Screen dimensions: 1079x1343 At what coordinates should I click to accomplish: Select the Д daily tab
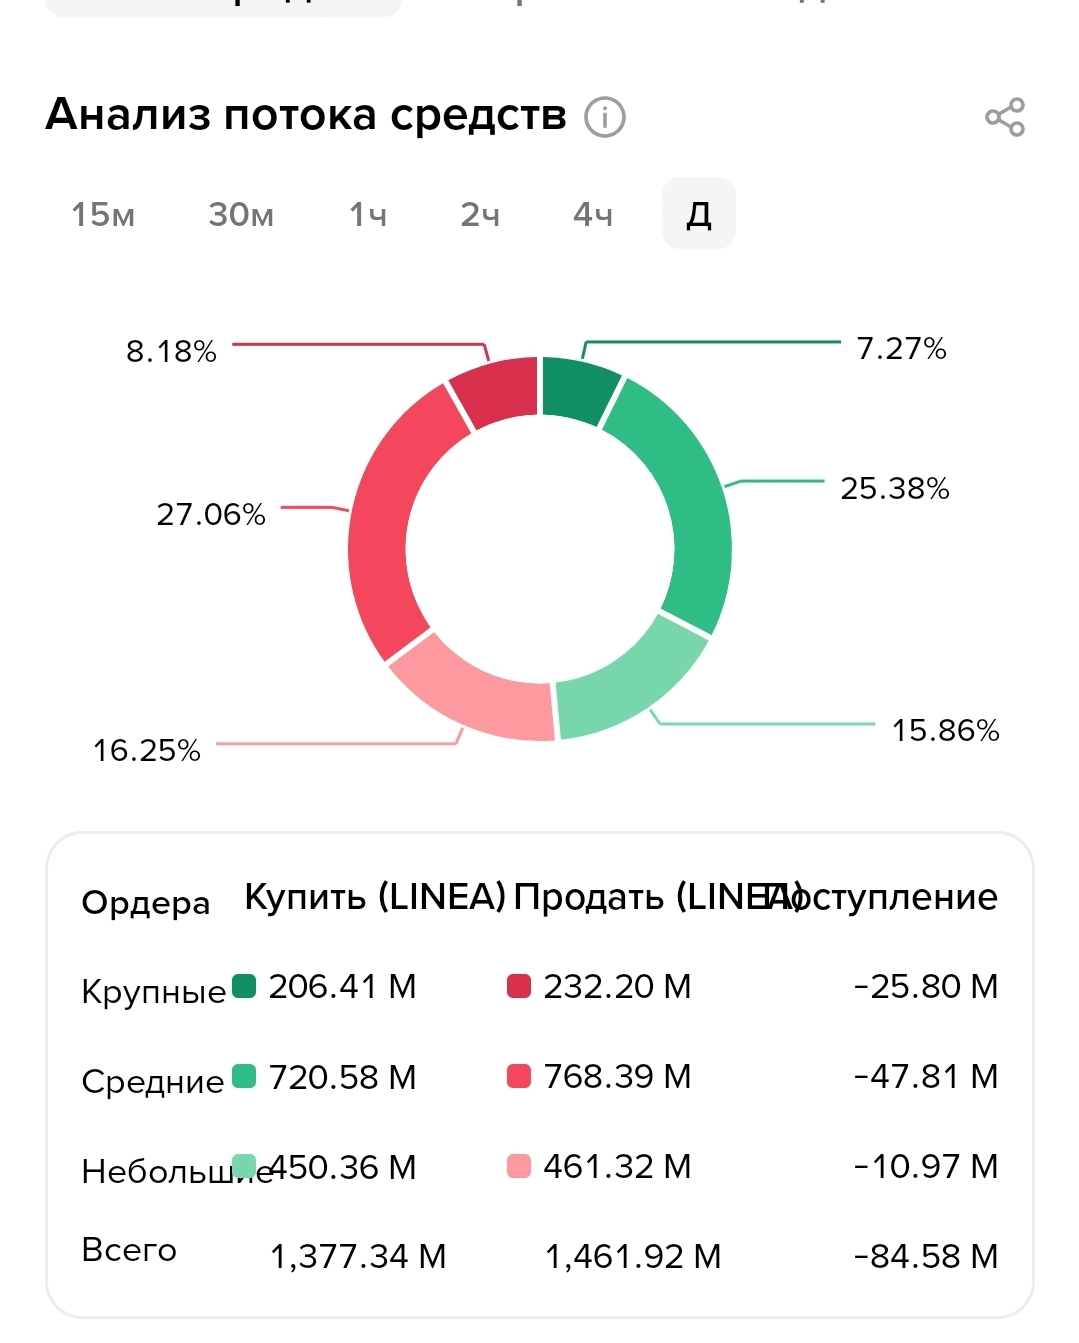[699, 213]
